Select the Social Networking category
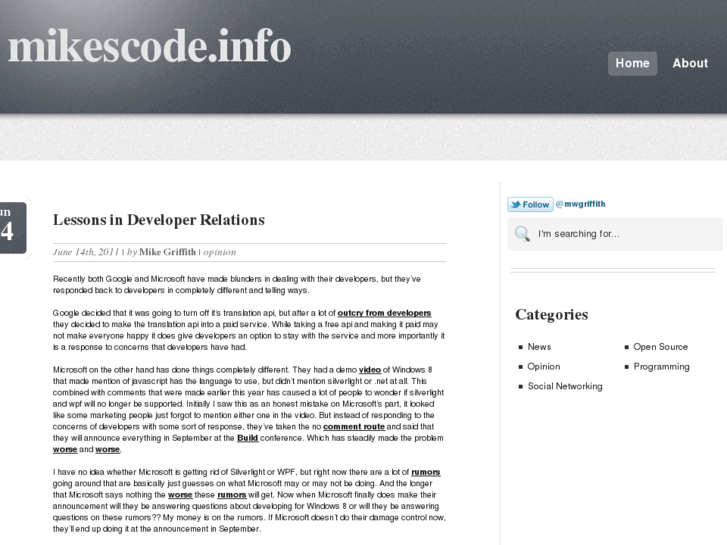Viewport: 727px width, 545px height. [565, 386]
